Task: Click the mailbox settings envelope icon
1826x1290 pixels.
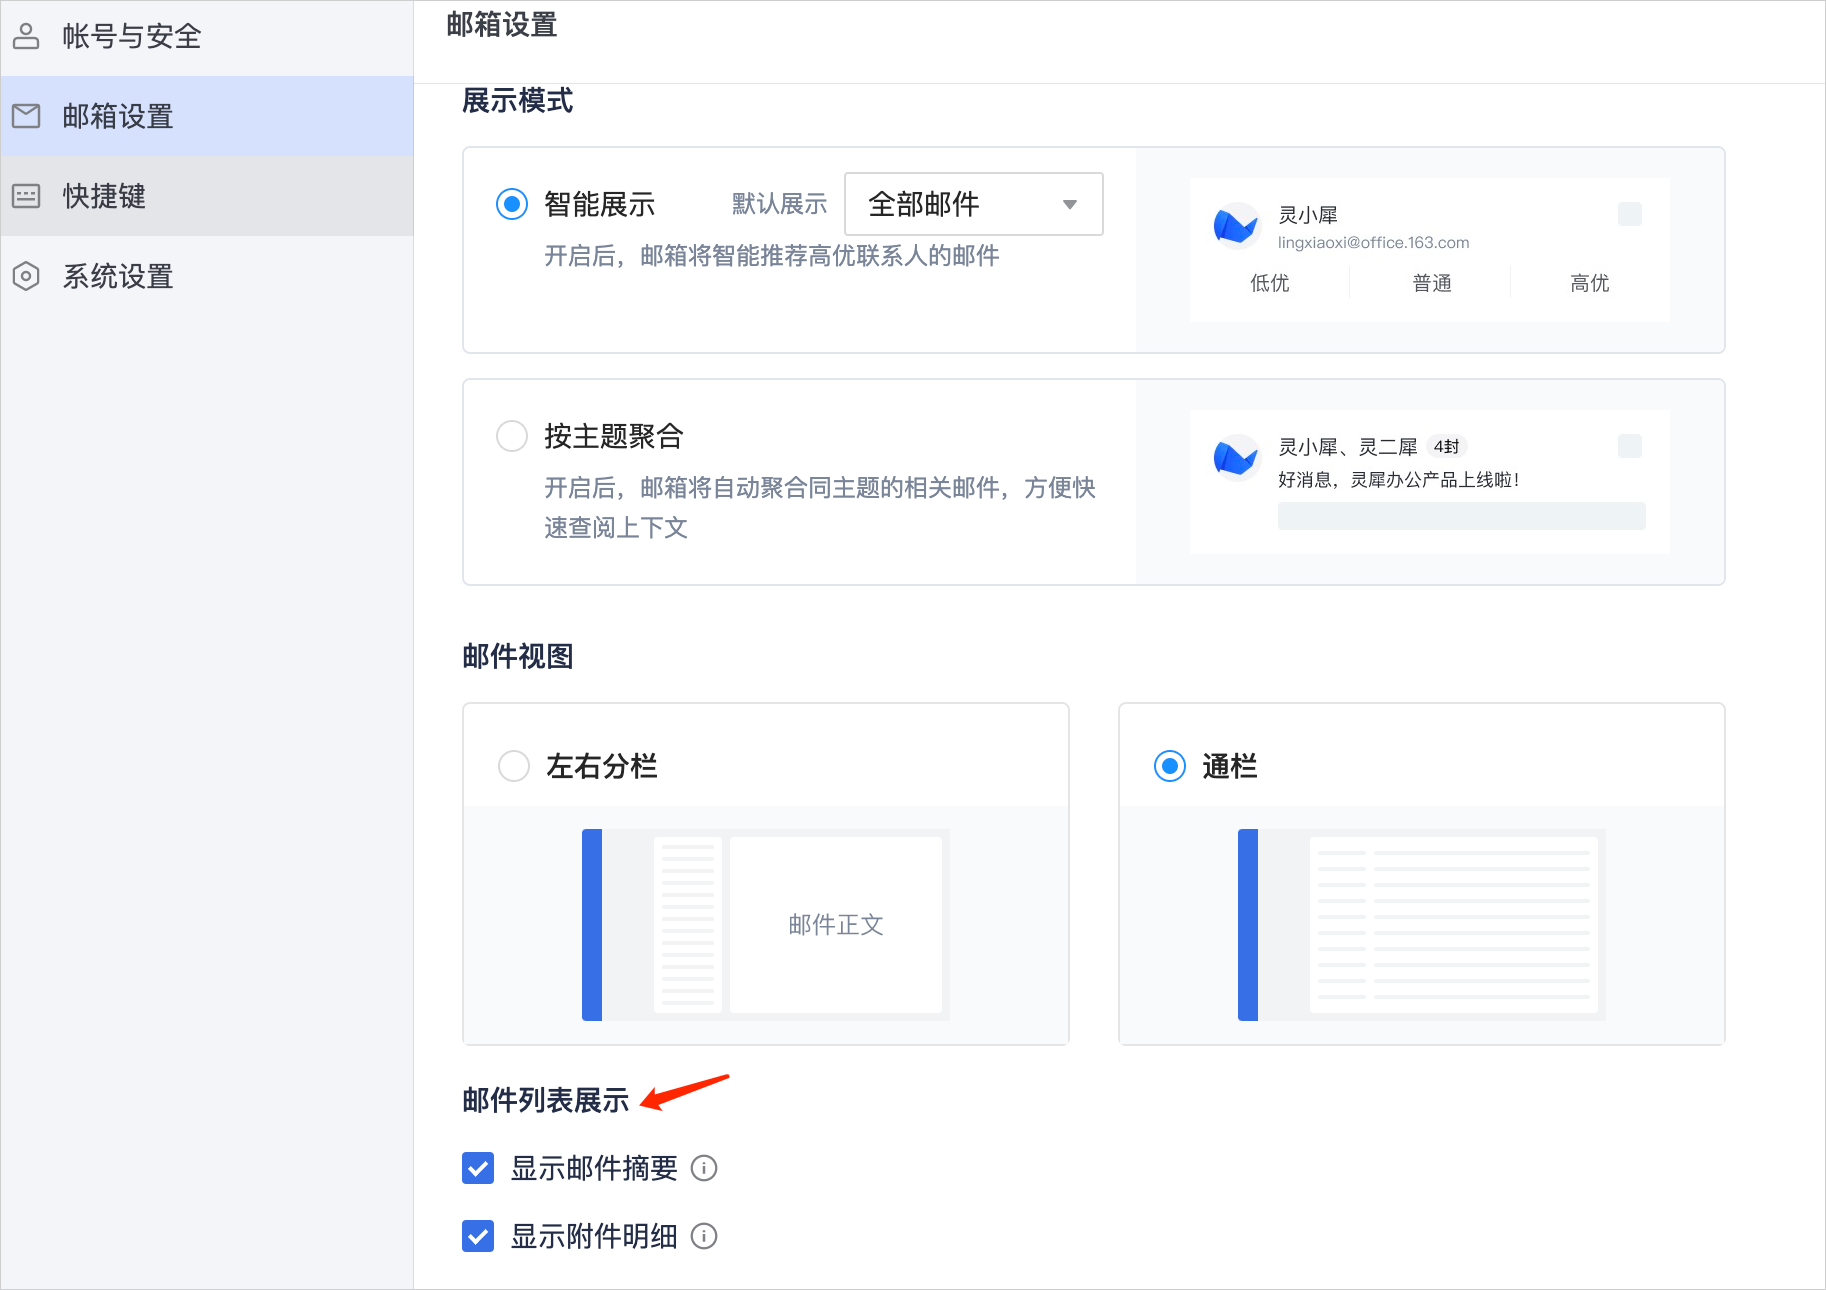Action: (26, 116)
